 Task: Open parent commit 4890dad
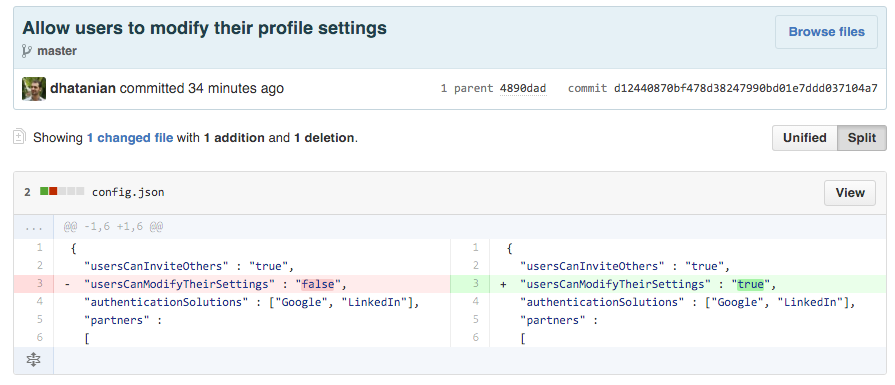[523, 88]
